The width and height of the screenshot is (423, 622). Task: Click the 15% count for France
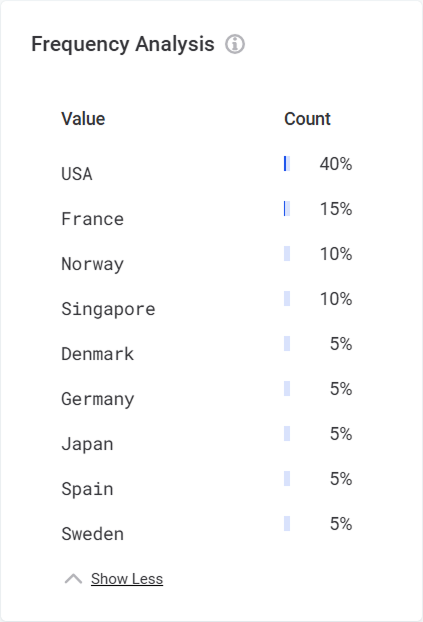coord(336,209)
